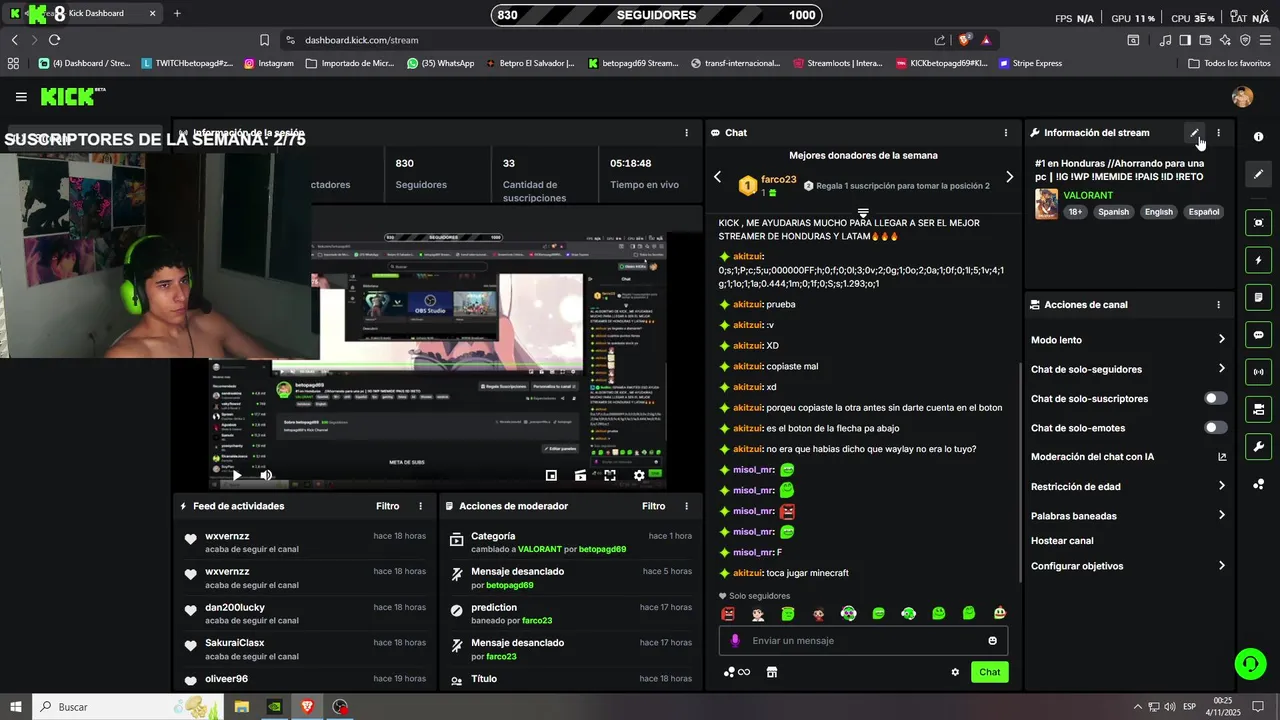Click the angry red emote

(728, 614)
